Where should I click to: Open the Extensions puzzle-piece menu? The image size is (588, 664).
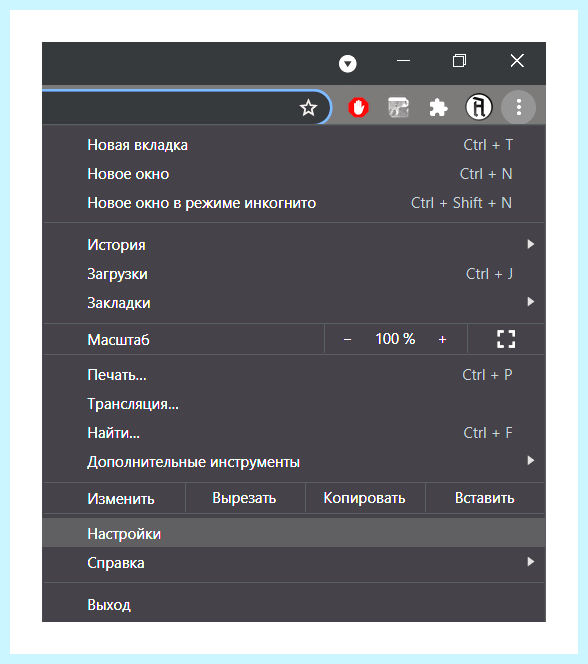tap(438, 108)
